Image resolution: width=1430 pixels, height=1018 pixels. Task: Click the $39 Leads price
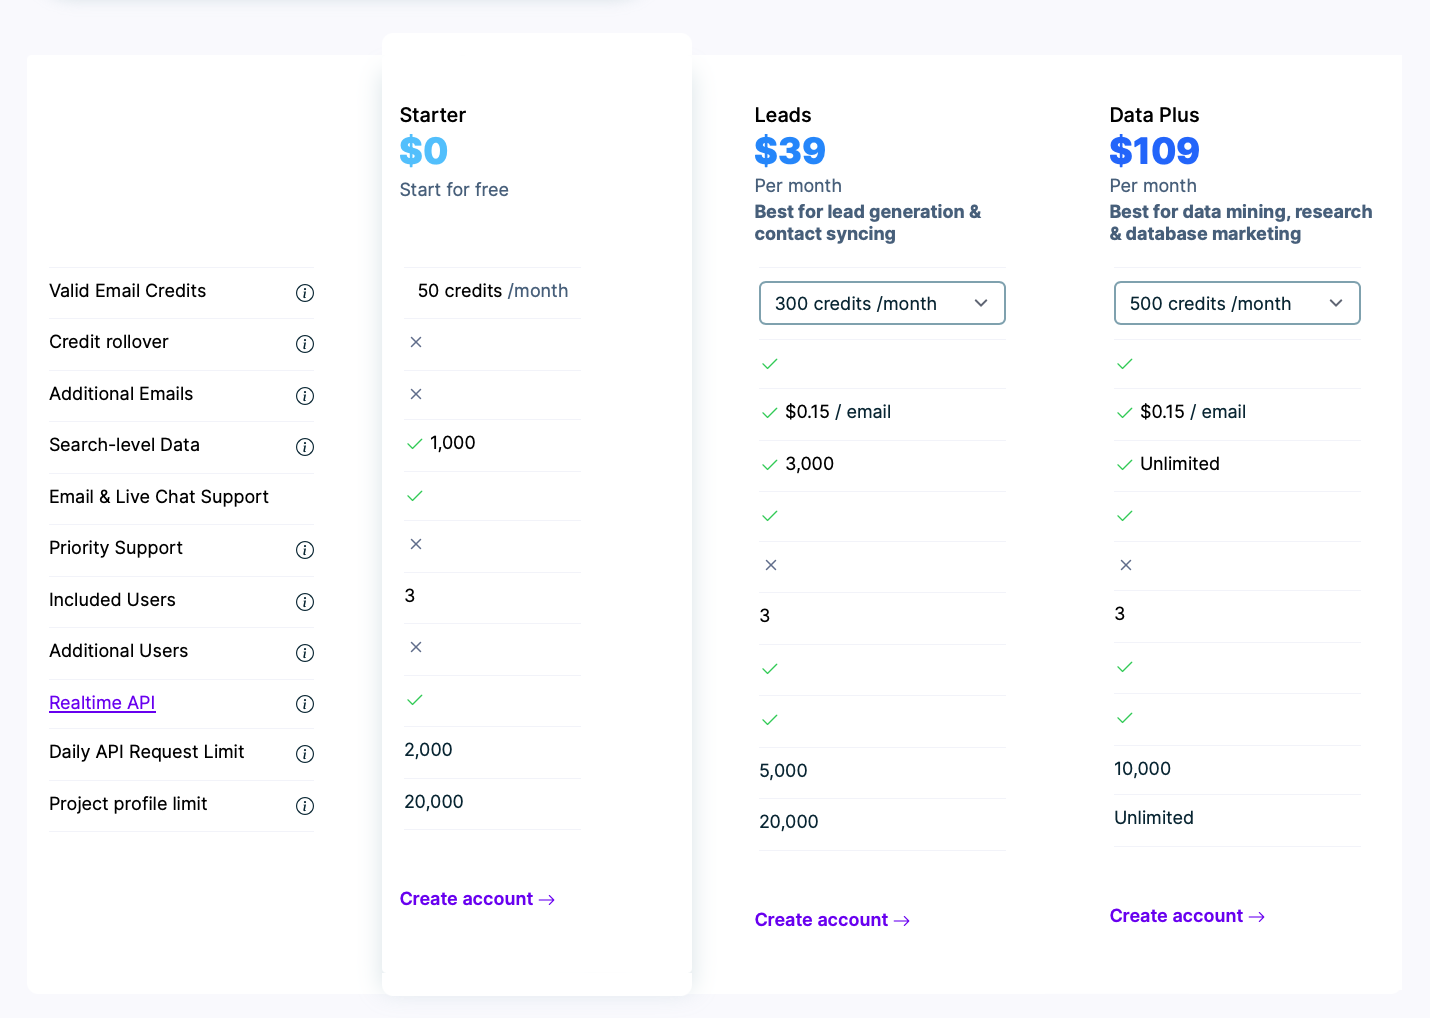click(789, 151)
